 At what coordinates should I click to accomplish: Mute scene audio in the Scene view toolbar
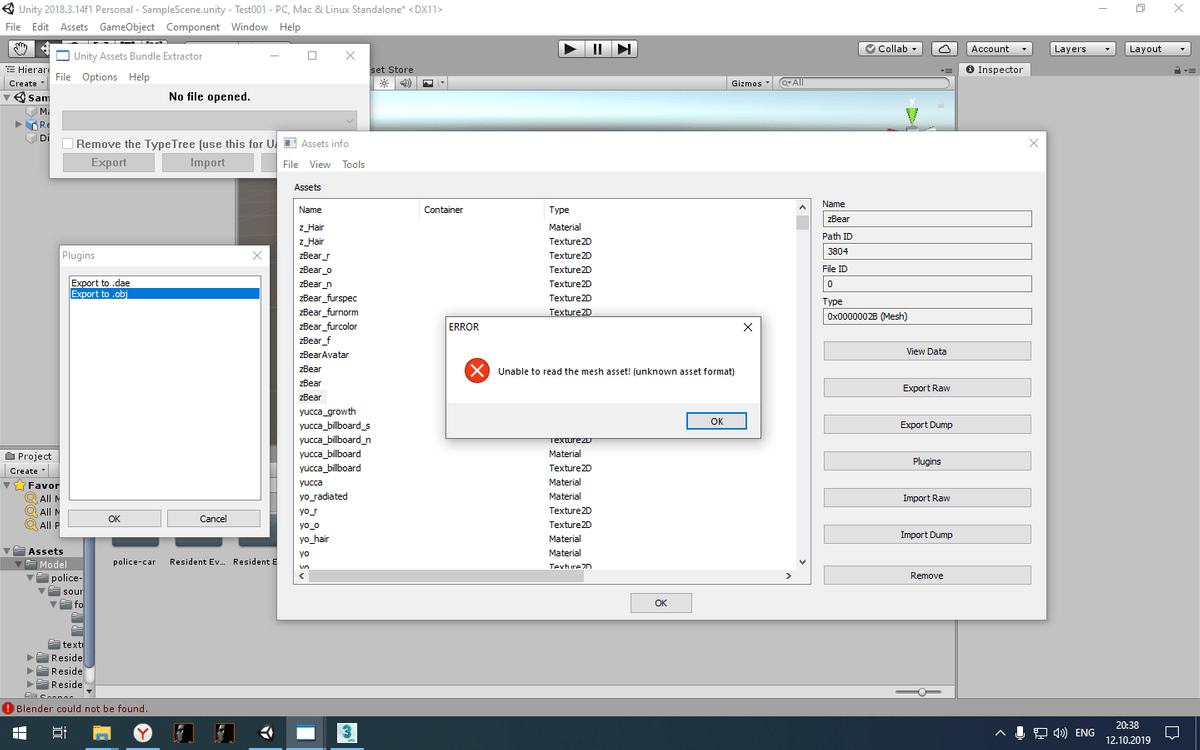point(405,83)
